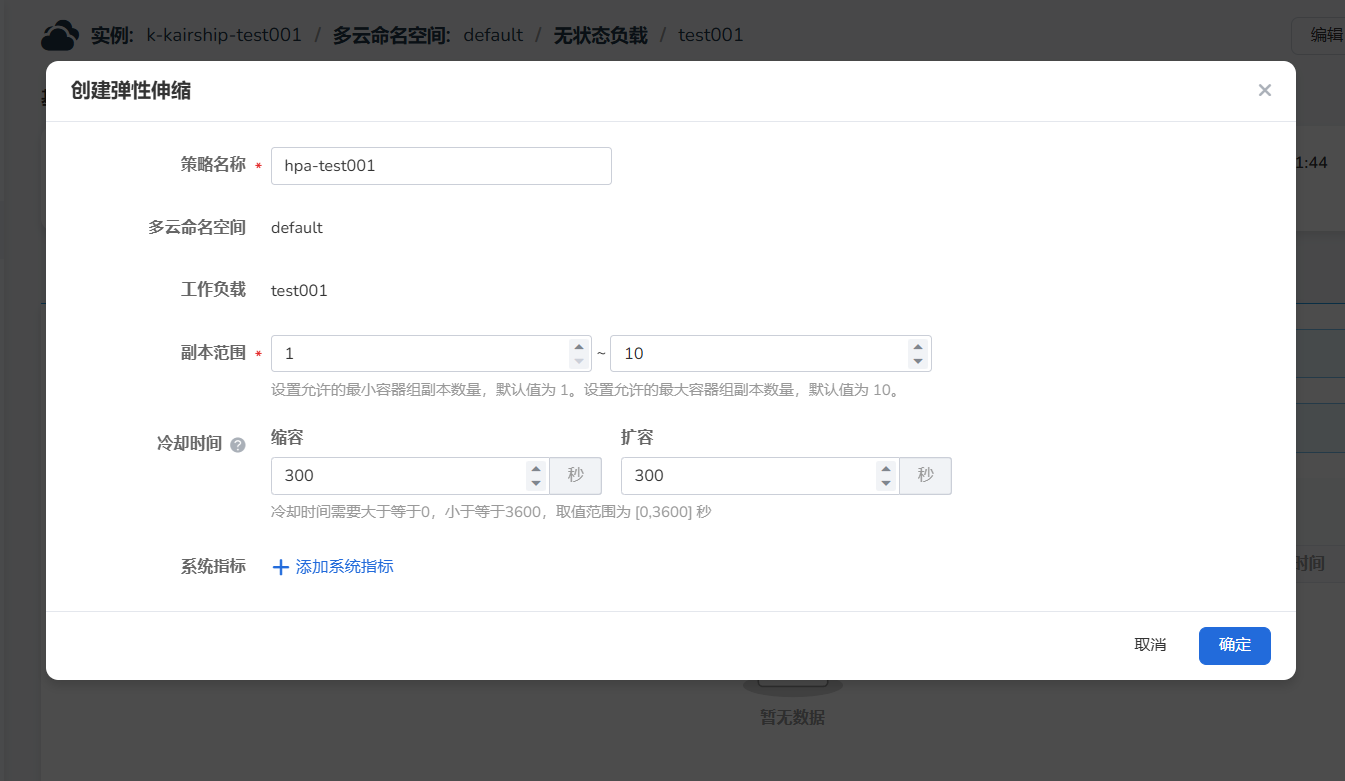Decrease the 扩容 cooldown time value
1345x781 pixels.
tap(885, 483)
